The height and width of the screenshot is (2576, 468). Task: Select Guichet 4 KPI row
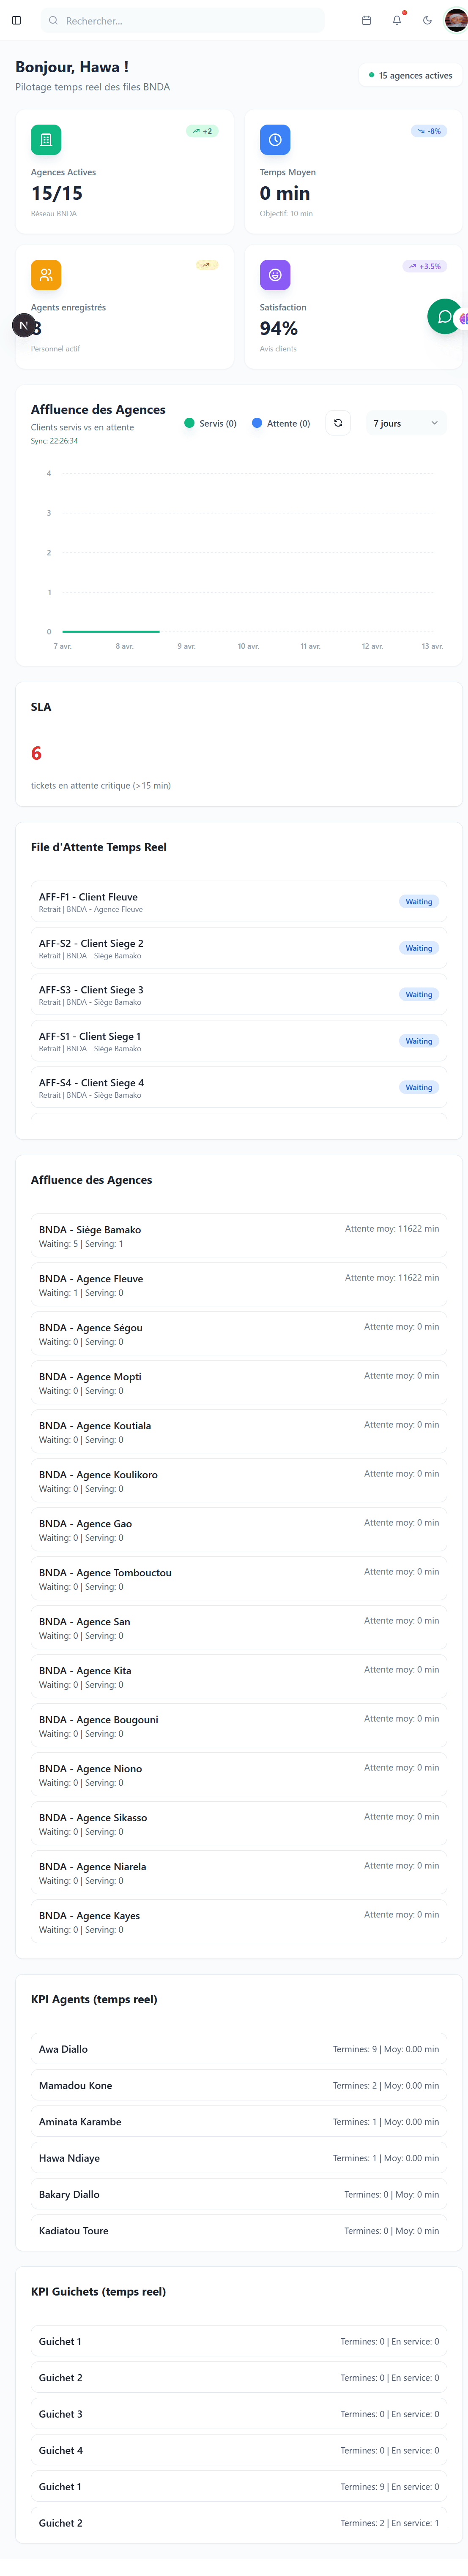pyautogui.click(x=239, y=2450)
